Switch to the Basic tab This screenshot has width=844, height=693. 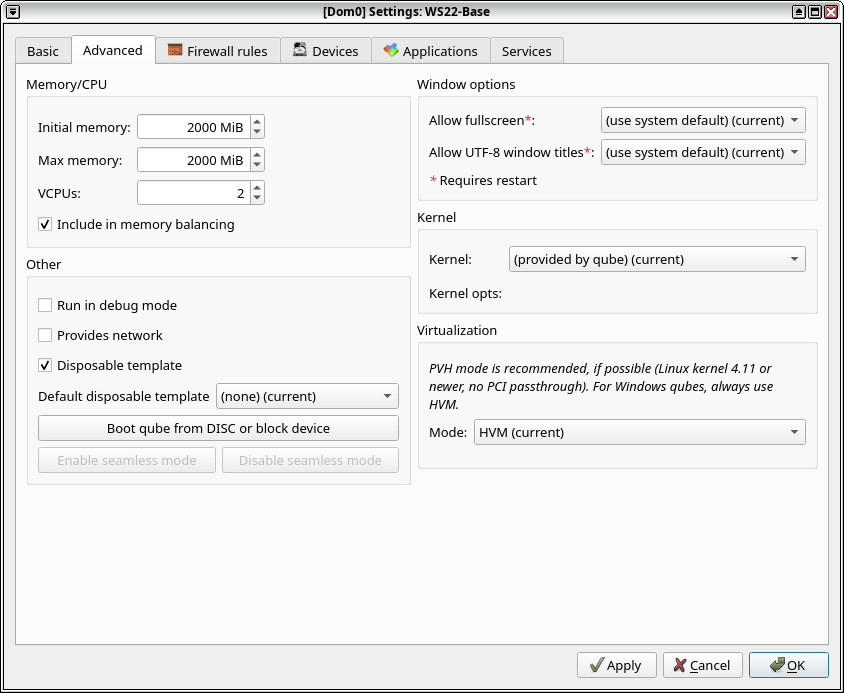(x=43, y=51)
